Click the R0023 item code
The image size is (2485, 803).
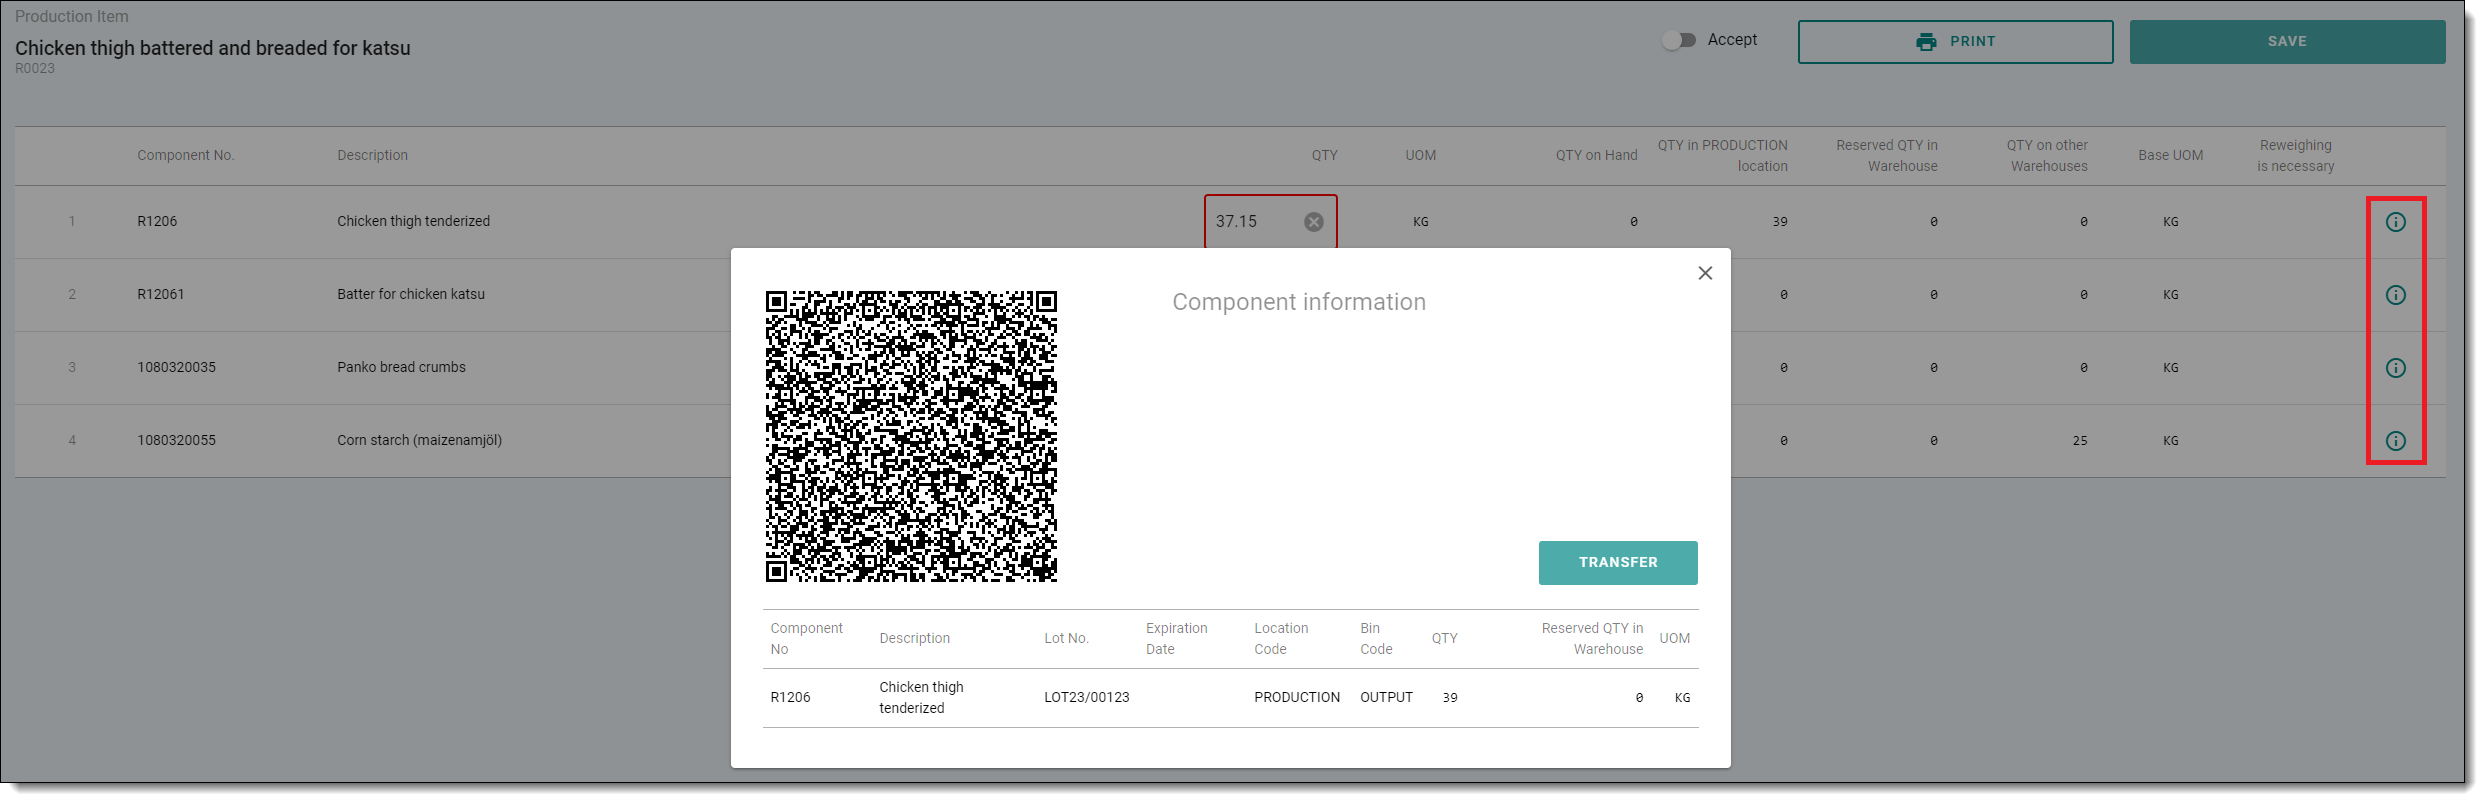pyautogui.click(x=35, y=69)
